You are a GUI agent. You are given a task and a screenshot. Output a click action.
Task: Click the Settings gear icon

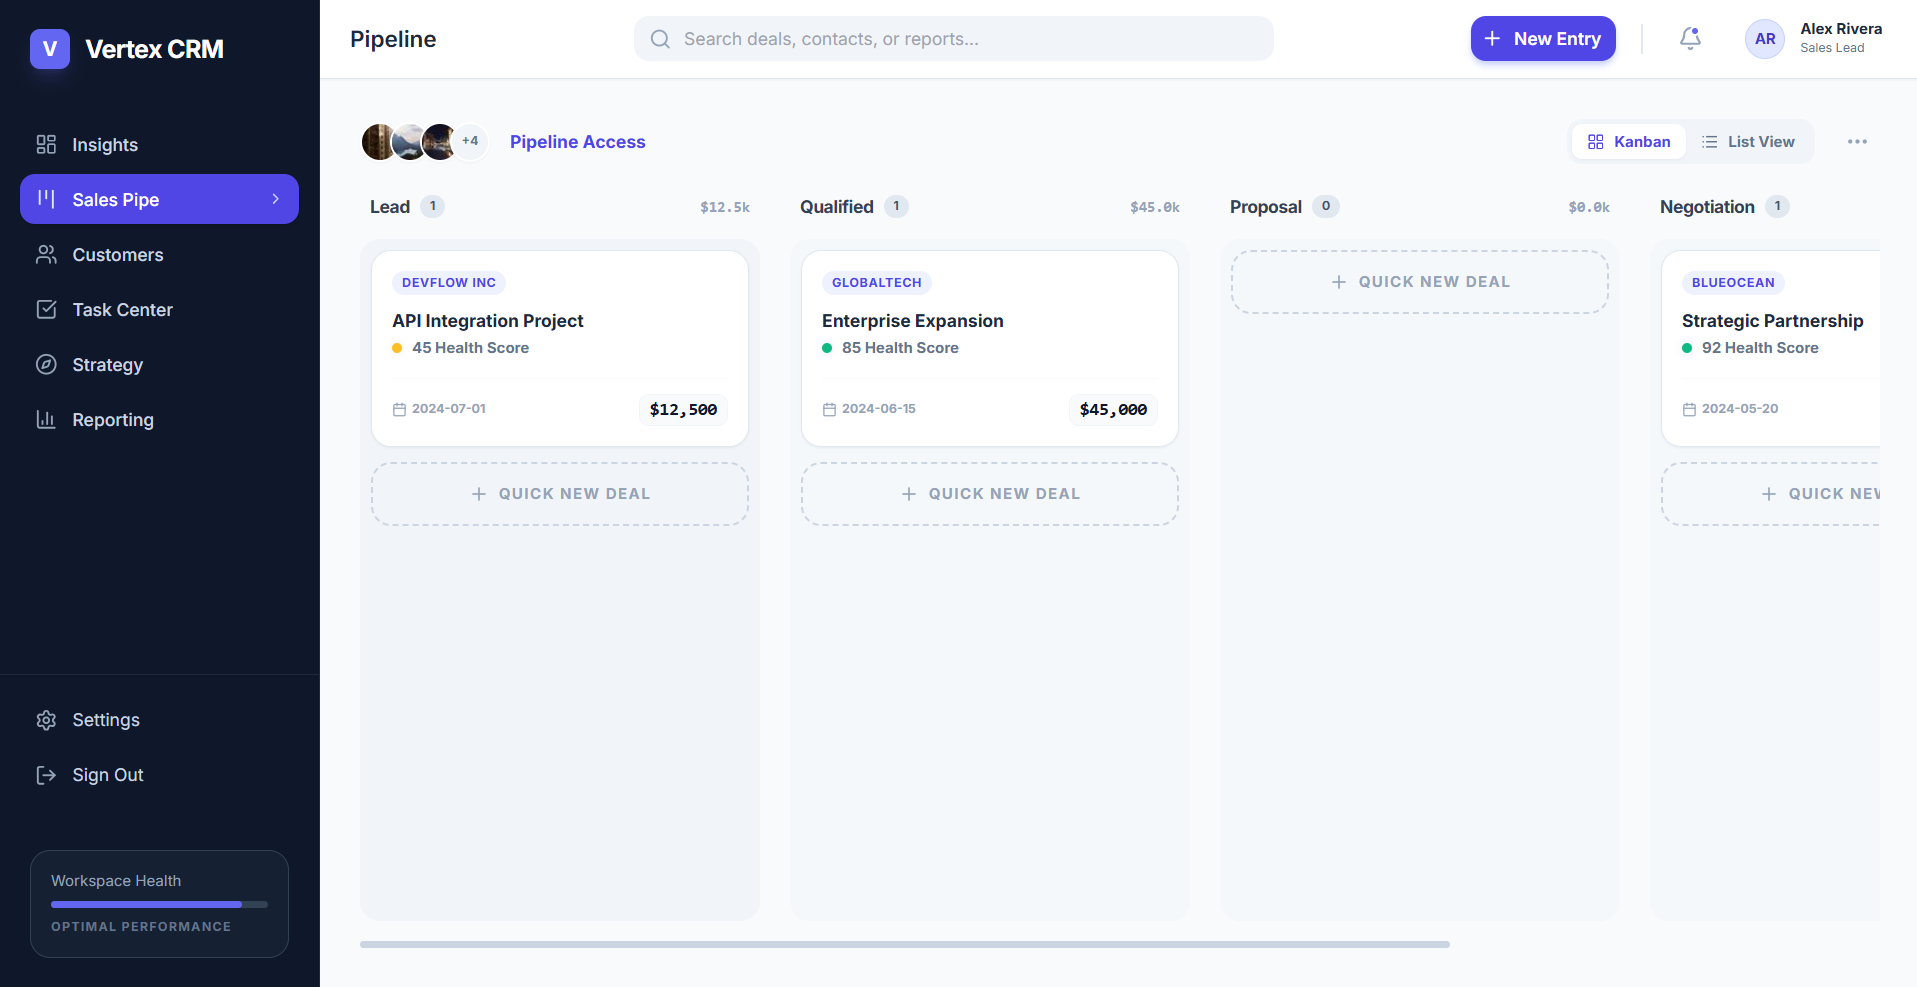click(46, 720)
